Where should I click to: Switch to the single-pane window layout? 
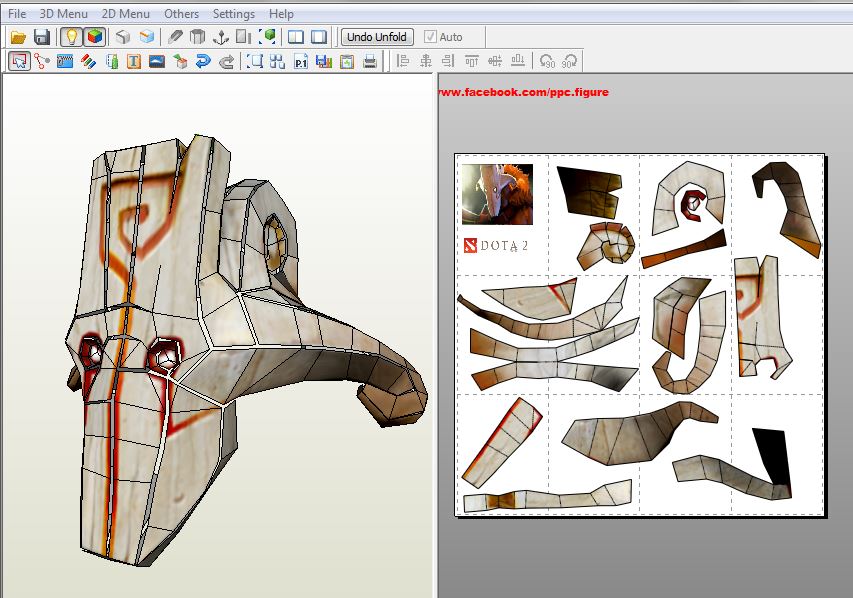[319, 37]
